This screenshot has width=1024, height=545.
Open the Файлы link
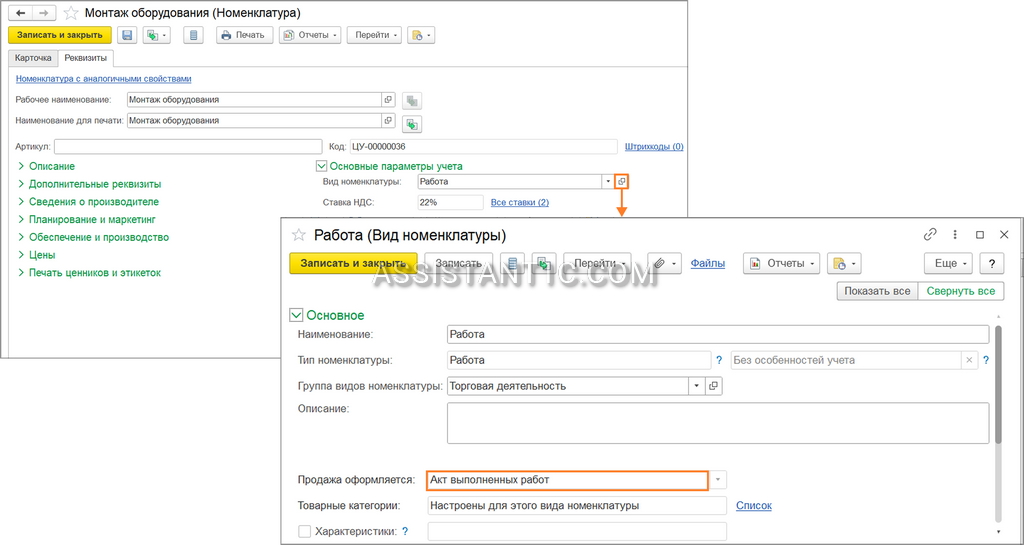click(708, 263)
